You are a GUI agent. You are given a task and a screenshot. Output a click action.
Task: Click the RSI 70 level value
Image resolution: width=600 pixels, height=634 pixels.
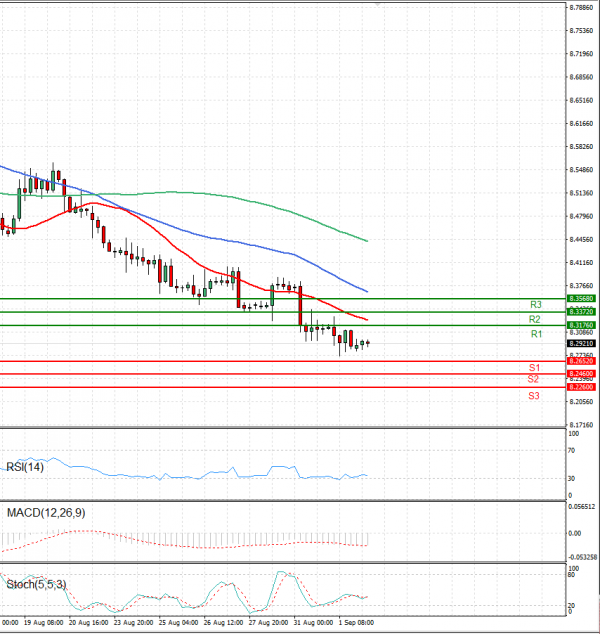click(x=571, y=450)
